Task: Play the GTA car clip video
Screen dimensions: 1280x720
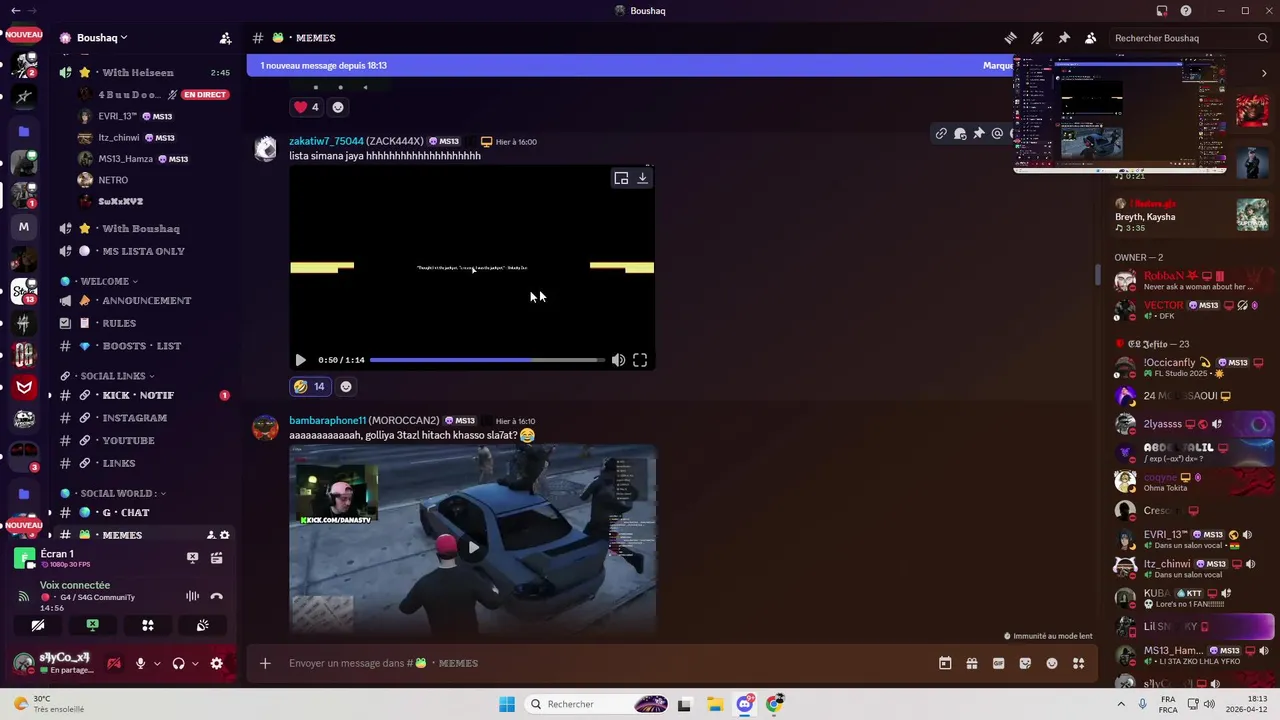Action: [473, 546]
